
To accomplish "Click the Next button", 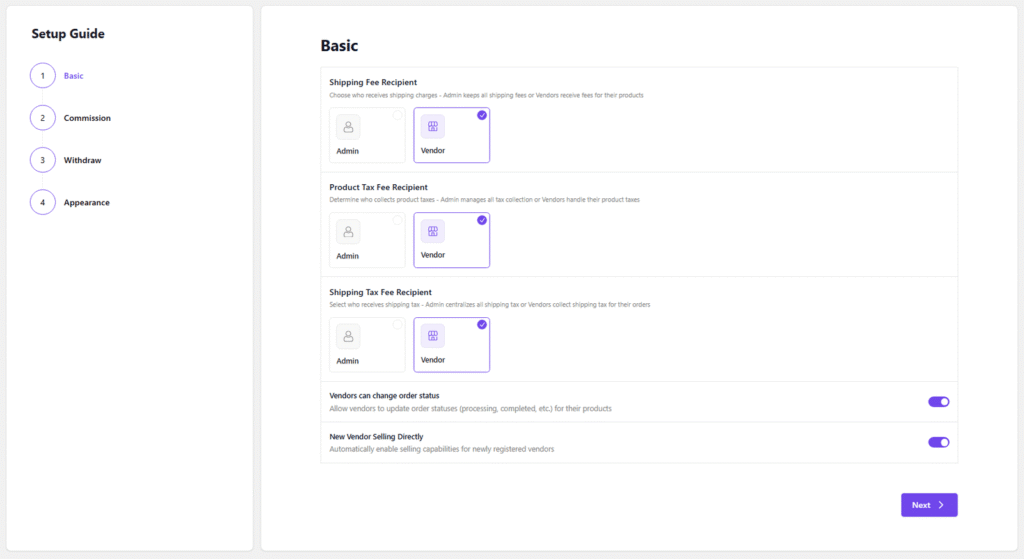I will click(x=928, y=505).
